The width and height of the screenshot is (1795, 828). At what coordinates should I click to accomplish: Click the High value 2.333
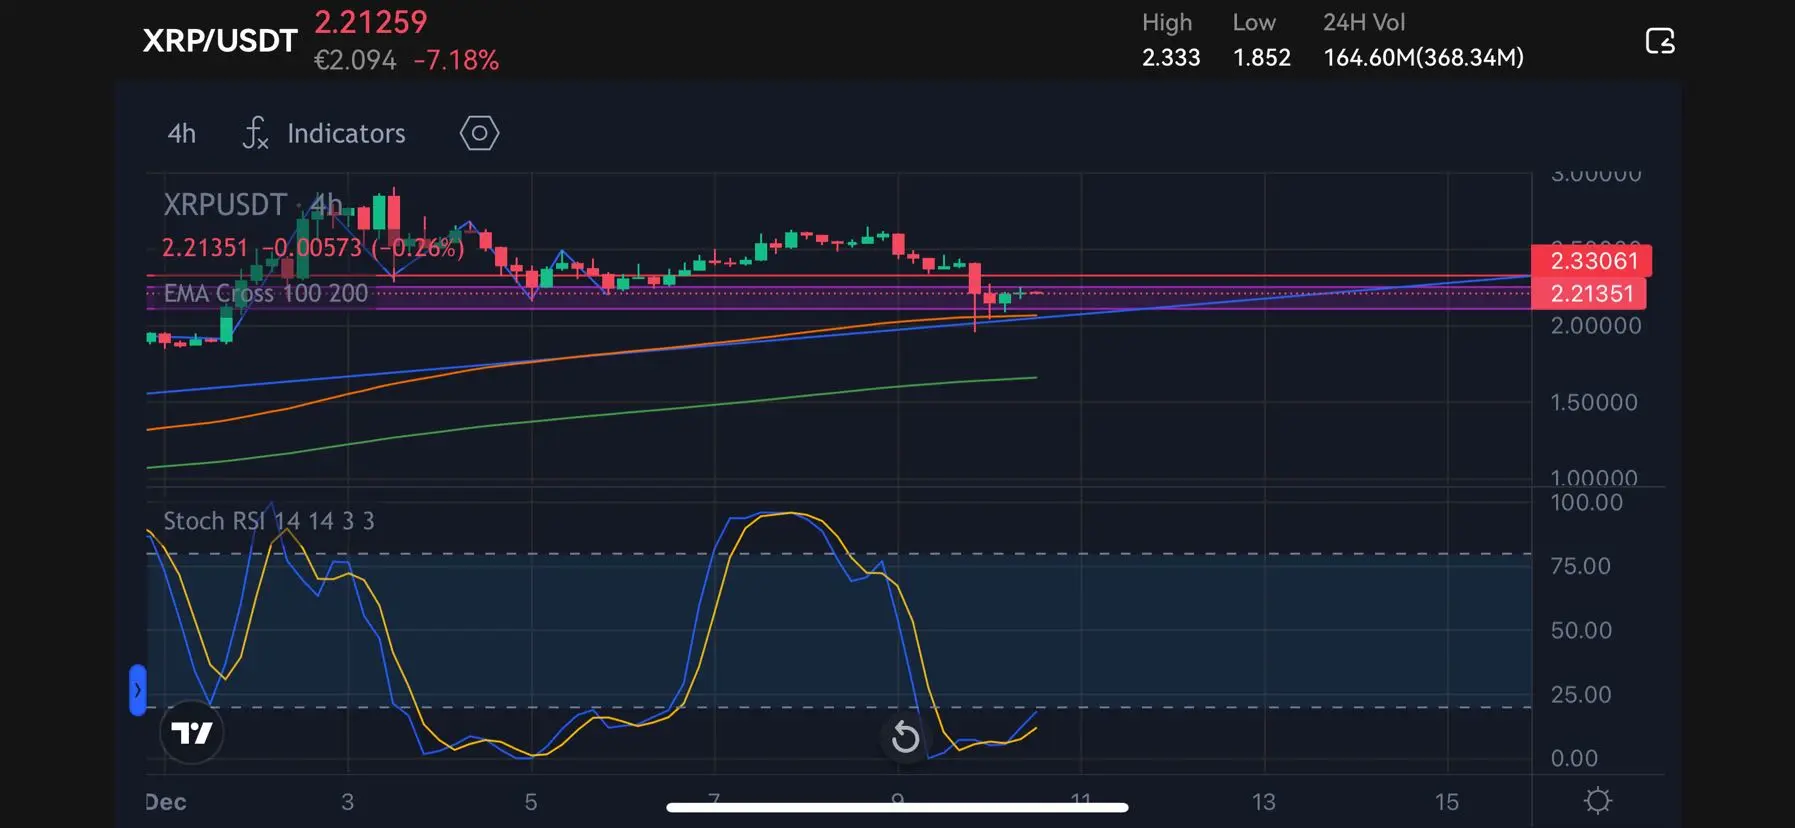(x=1171, y=58)
